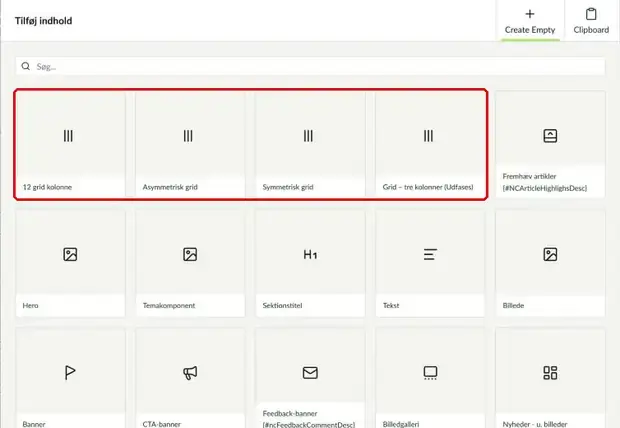Image resolution: width=620 pixels, height=428 pixels.
Task: Add the Fremhæv artikler block icon
Action: (x=550, y=136)
